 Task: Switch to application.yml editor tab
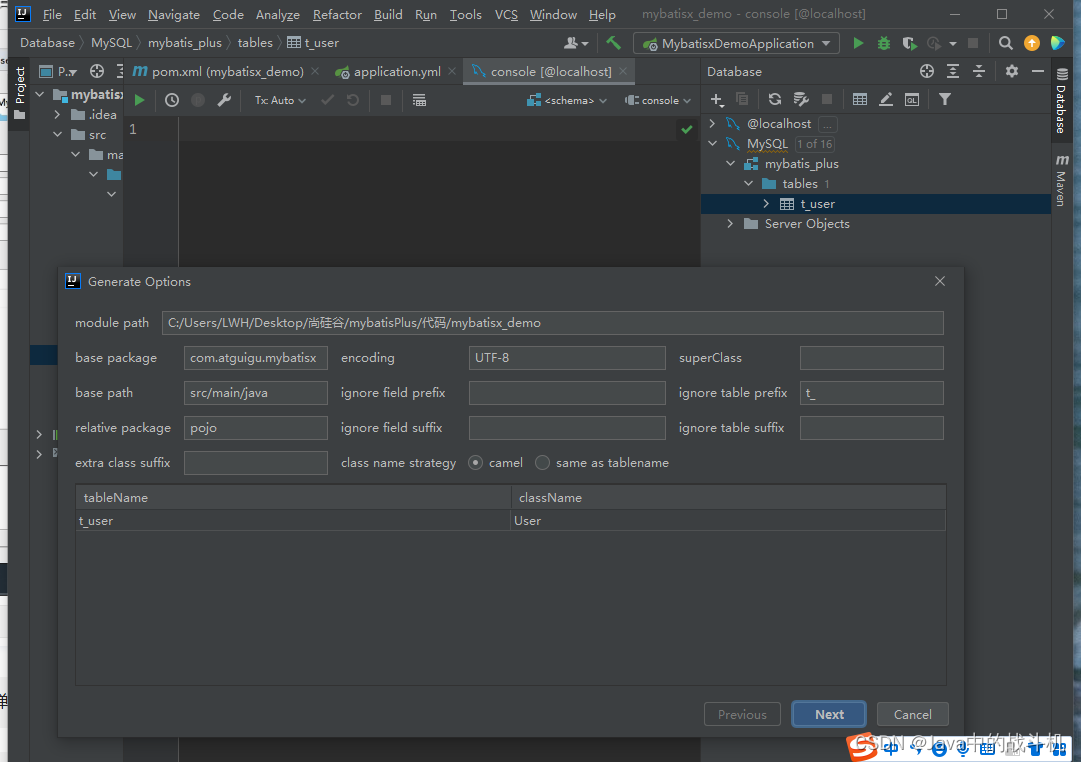click(397, 72)
